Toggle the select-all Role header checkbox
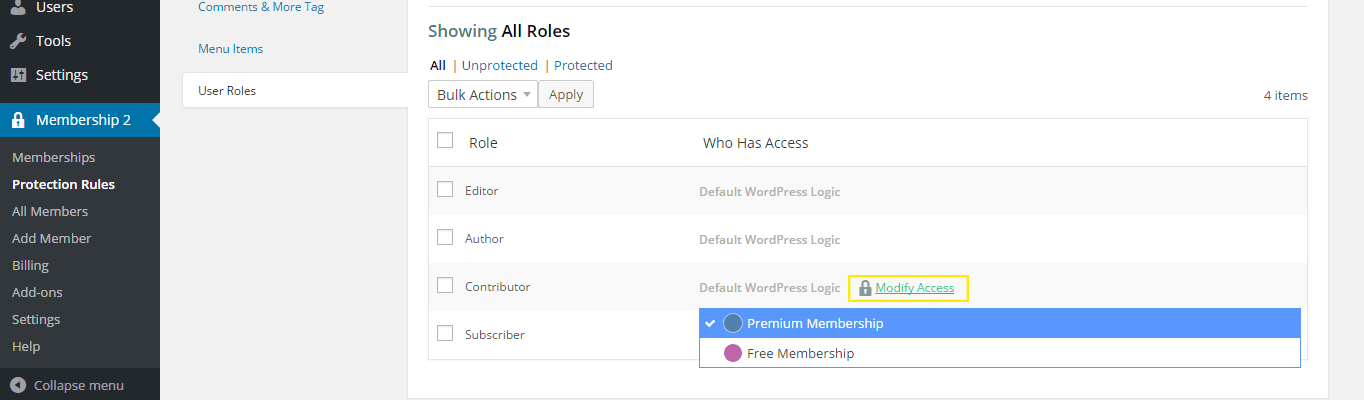 pos(446,141)
